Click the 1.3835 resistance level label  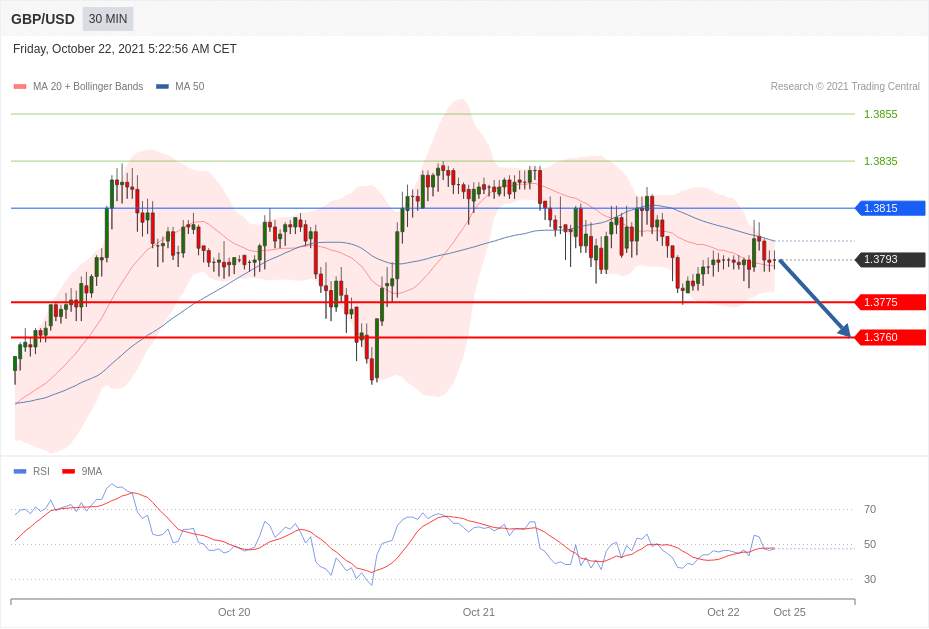[x=880, y=161]
